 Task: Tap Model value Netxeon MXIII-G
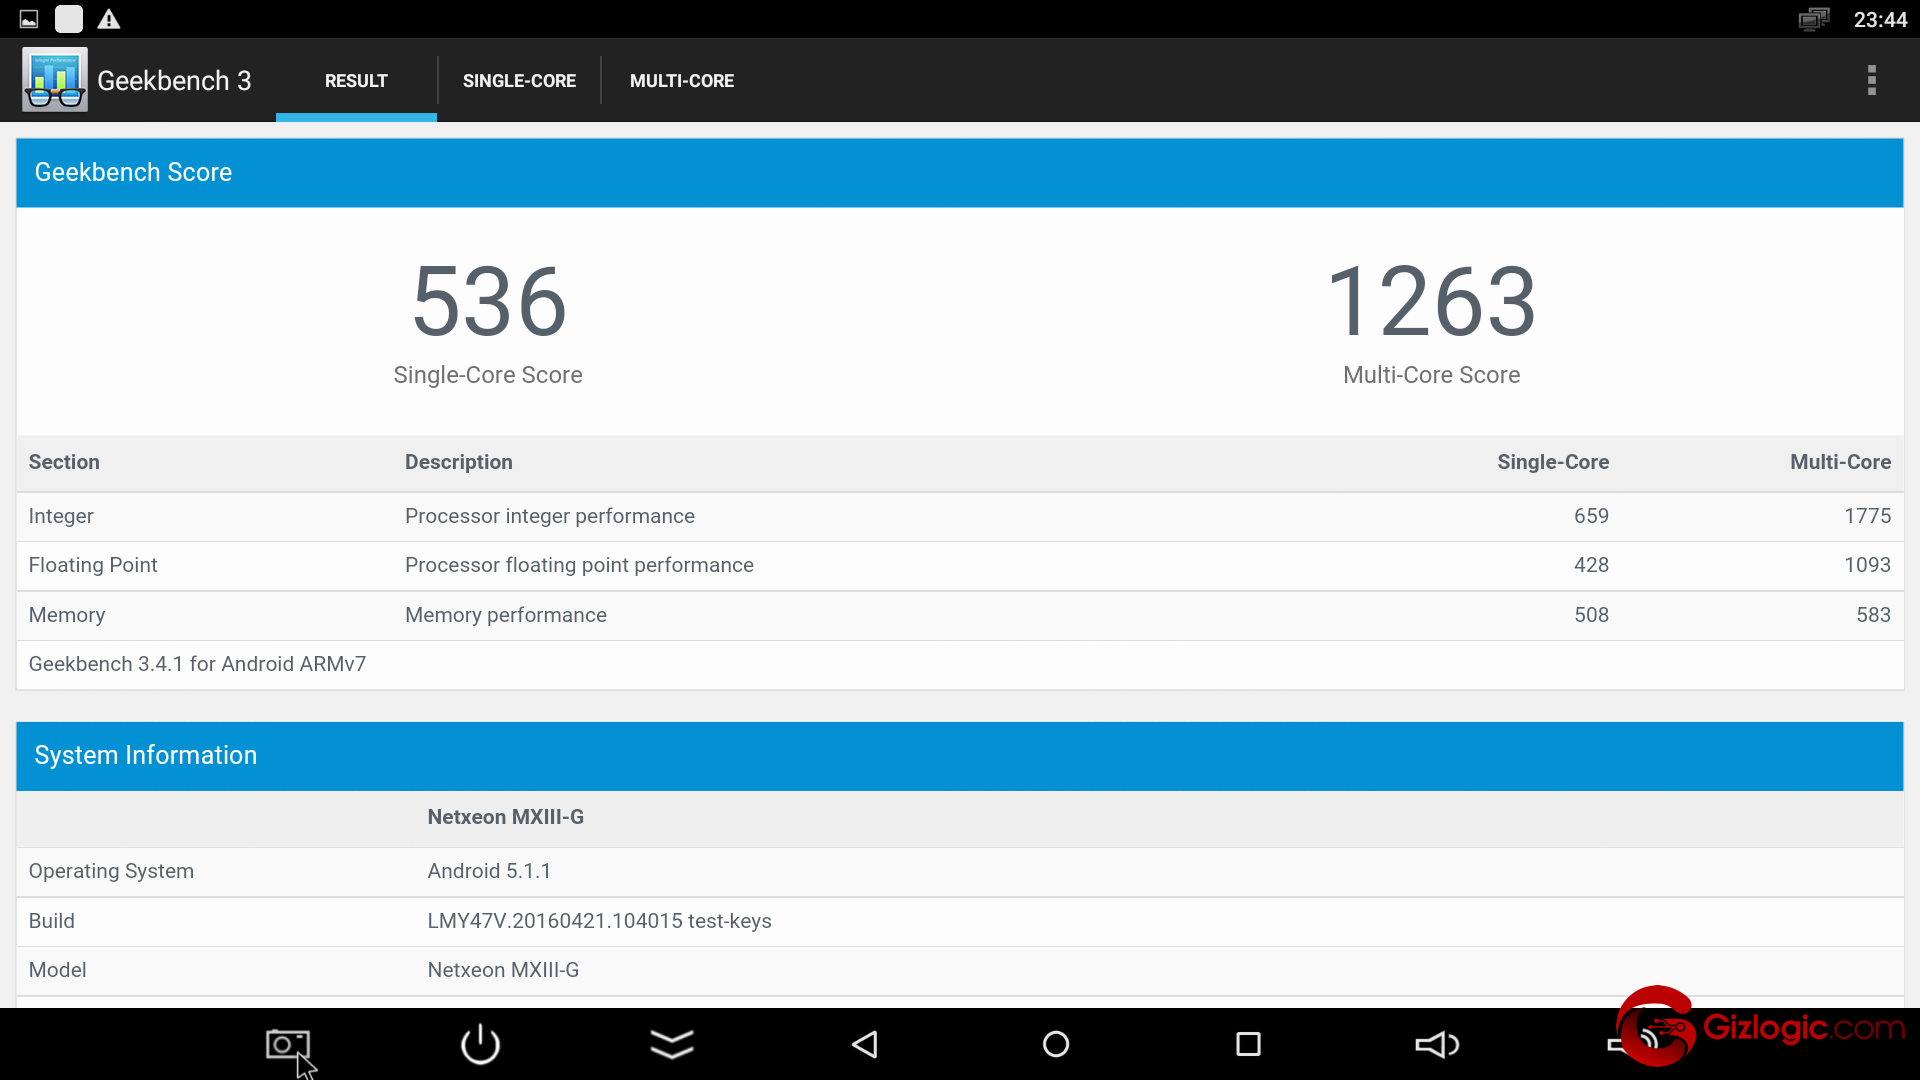[503, 970]
